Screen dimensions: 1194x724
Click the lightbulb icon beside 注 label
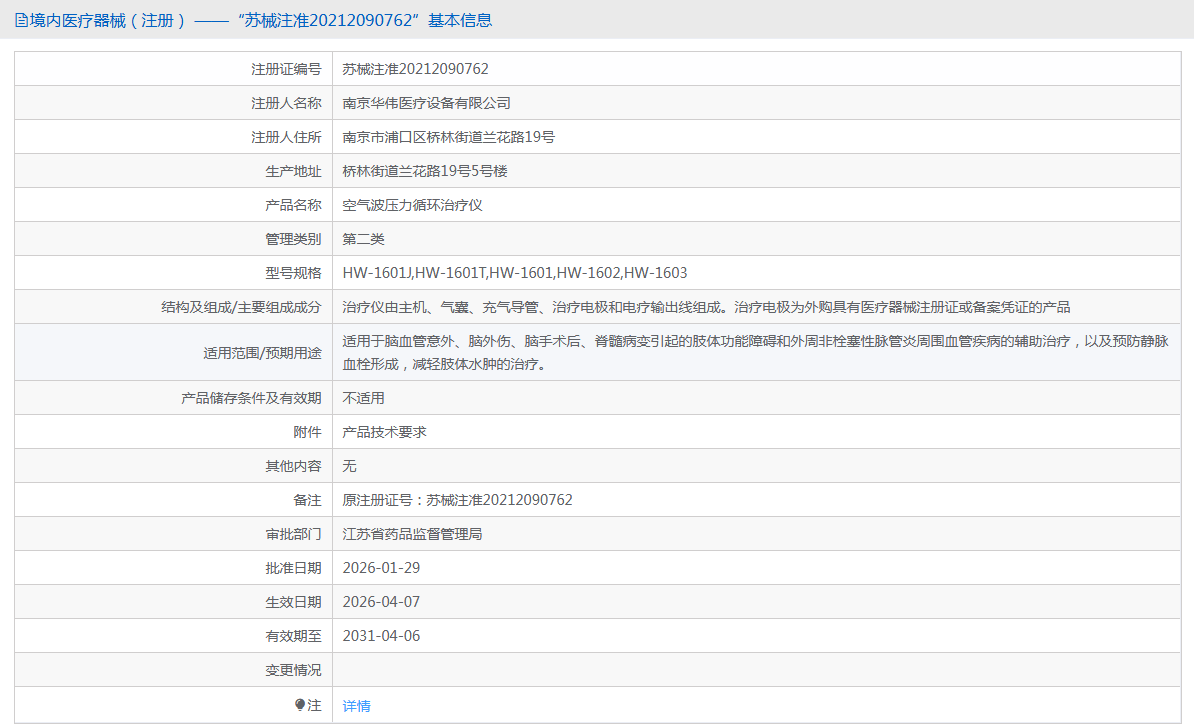(x=300, y=705)
